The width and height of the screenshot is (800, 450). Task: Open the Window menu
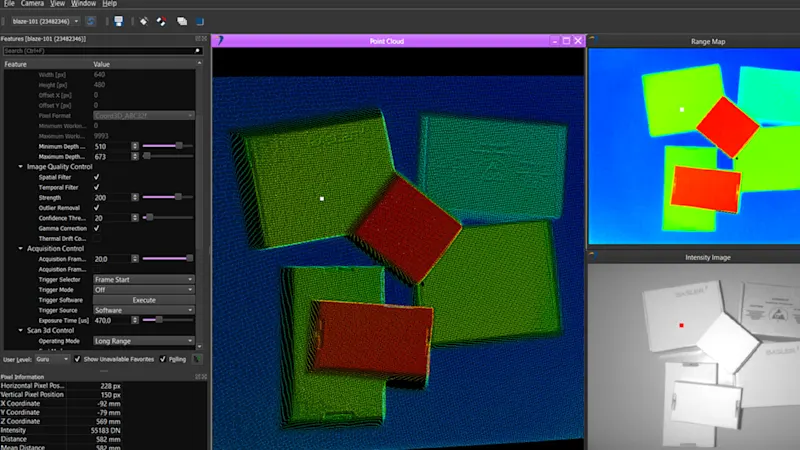83,4
